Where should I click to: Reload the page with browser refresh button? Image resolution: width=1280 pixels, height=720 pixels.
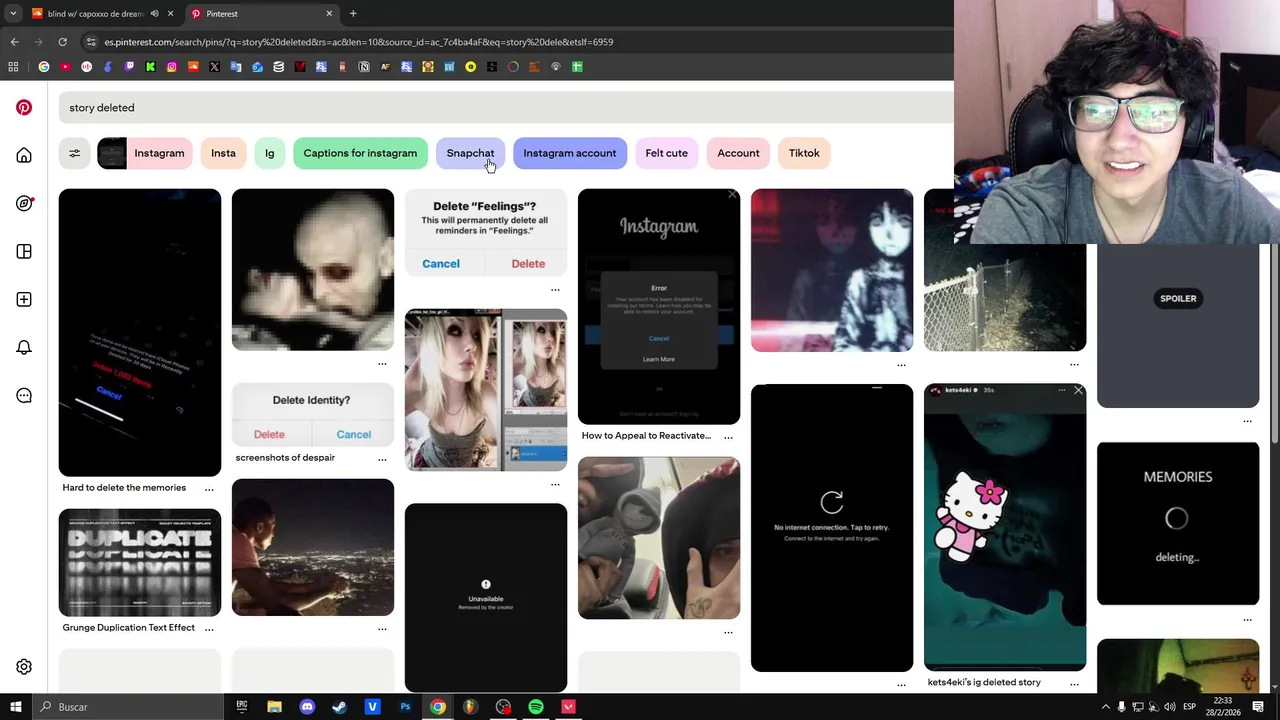[62, 42]
